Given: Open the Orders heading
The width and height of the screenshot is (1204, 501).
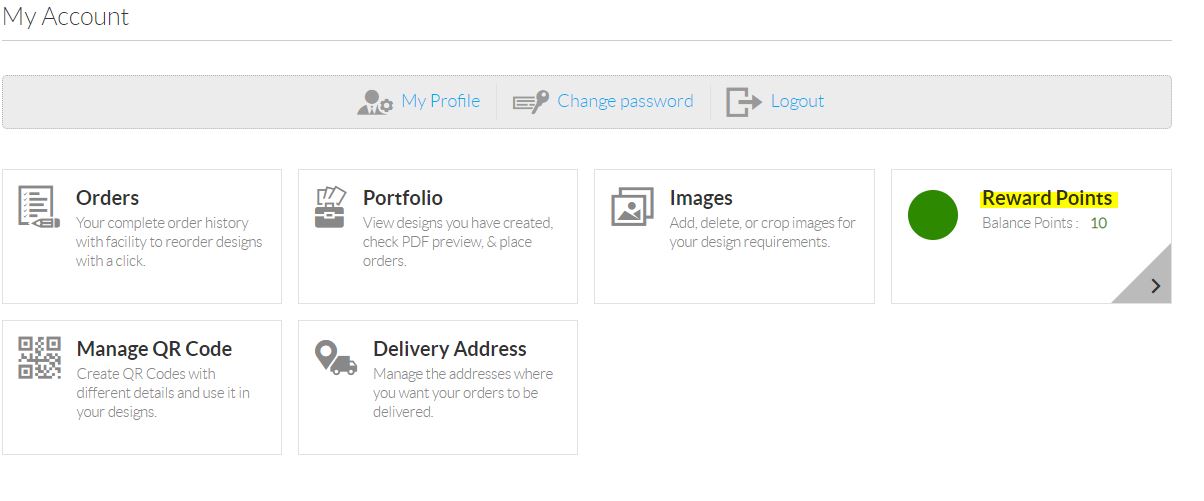Looking at the screenshot, I should (108, 198).
